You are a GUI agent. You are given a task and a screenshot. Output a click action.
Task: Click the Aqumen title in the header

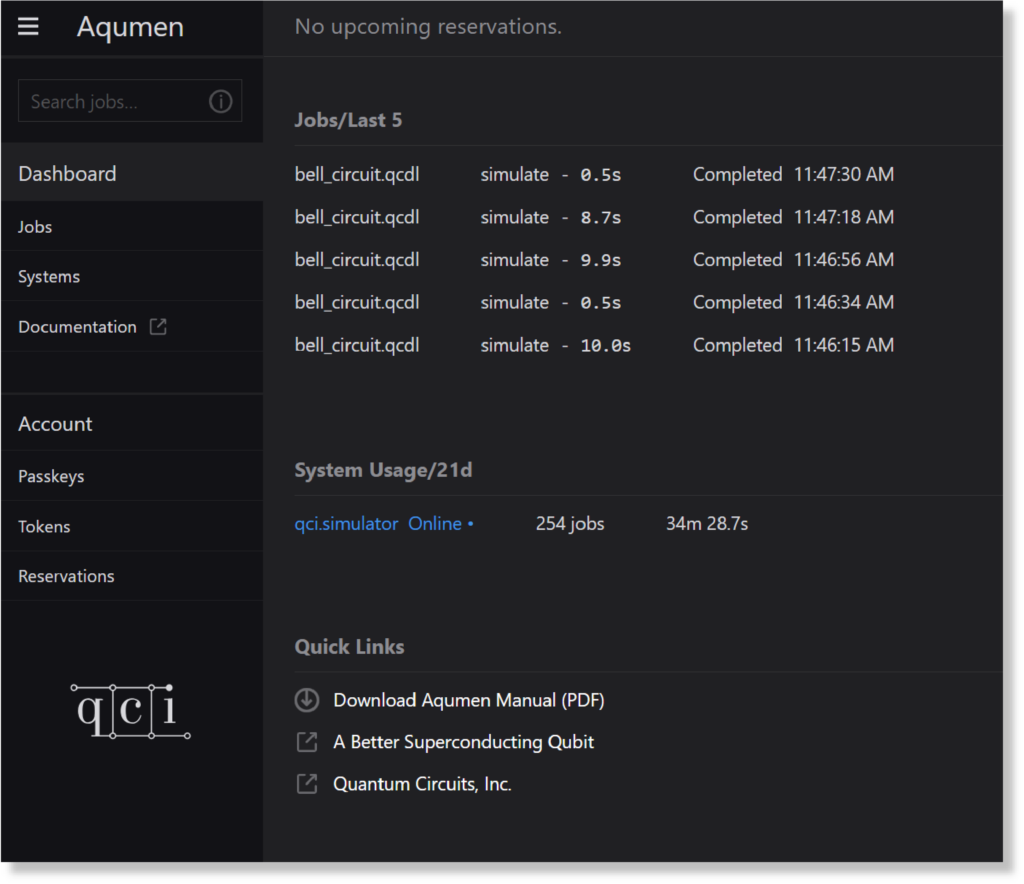pyautogui.click(x=131, y=27)
